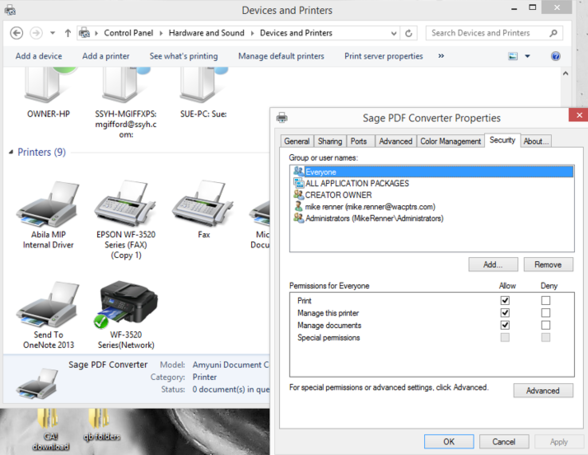Open See what's printing
Viewport: 588px width, 455px height.
(183, 56)
